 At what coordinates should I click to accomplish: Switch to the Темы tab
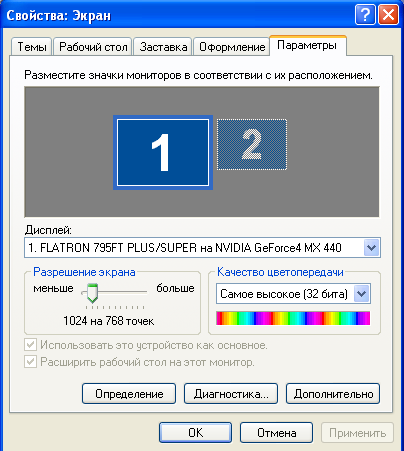pyautogui.click(x=32, y=47)
